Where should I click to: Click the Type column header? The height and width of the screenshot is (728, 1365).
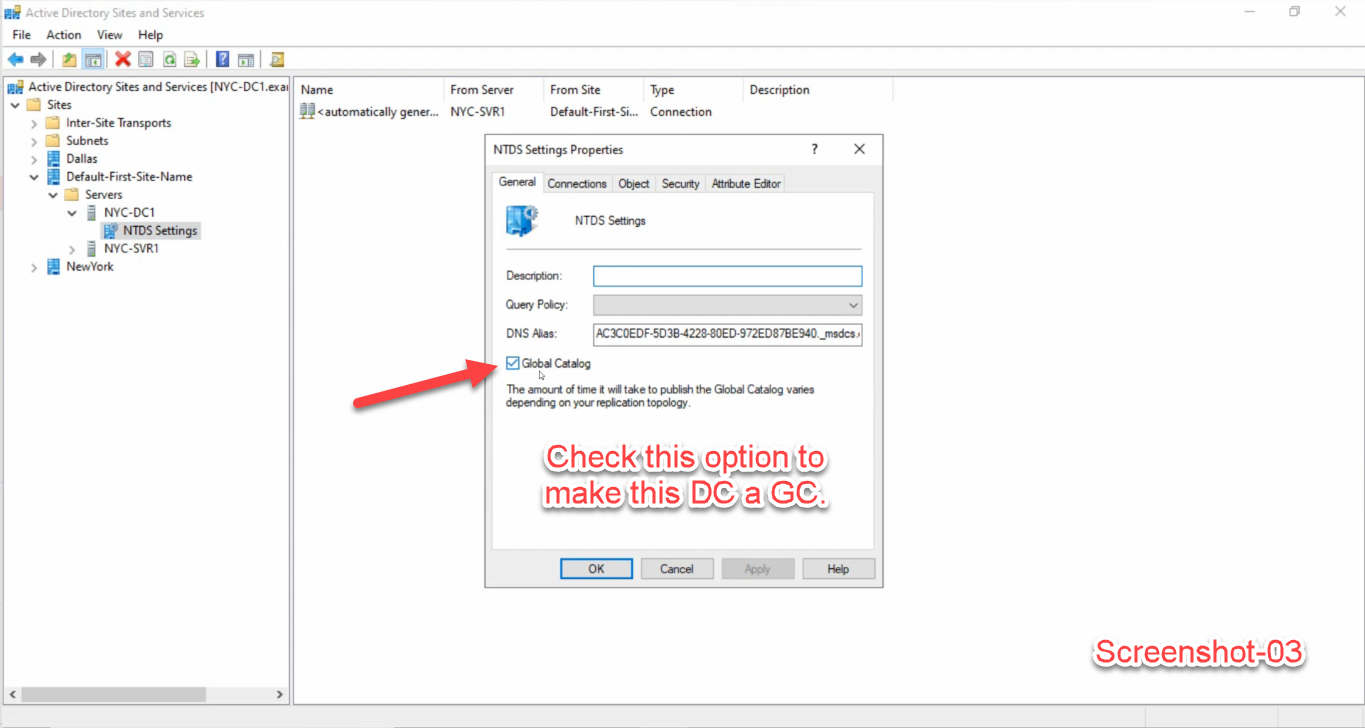point(694,90)
